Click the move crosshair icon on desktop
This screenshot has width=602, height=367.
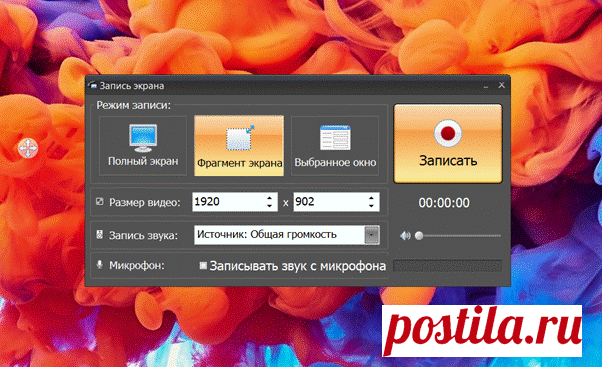point(28,147)
